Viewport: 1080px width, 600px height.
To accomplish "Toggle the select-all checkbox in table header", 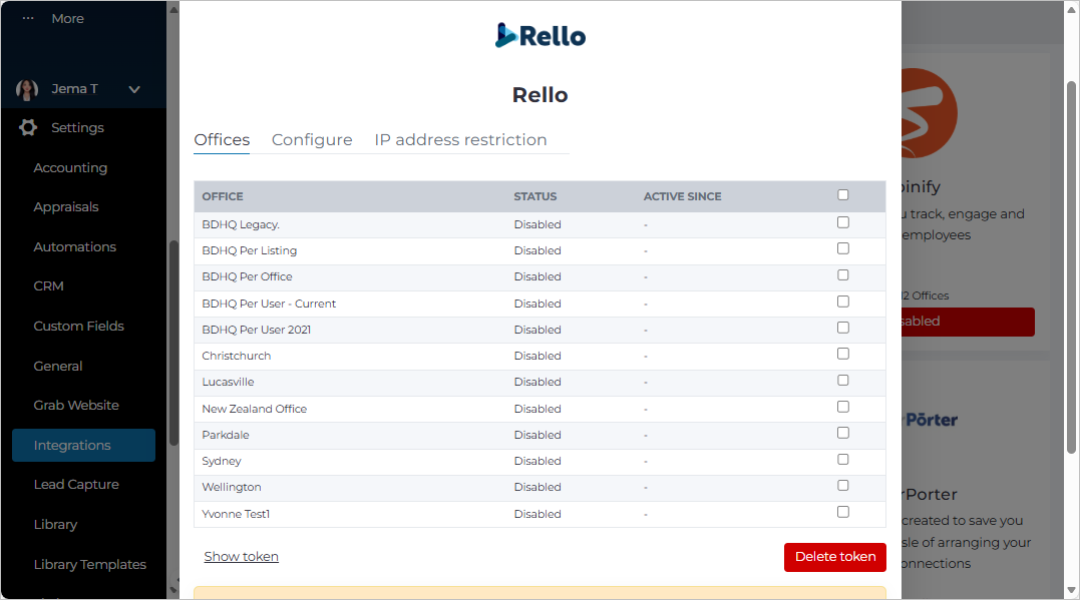I will [x=843, y=195].
